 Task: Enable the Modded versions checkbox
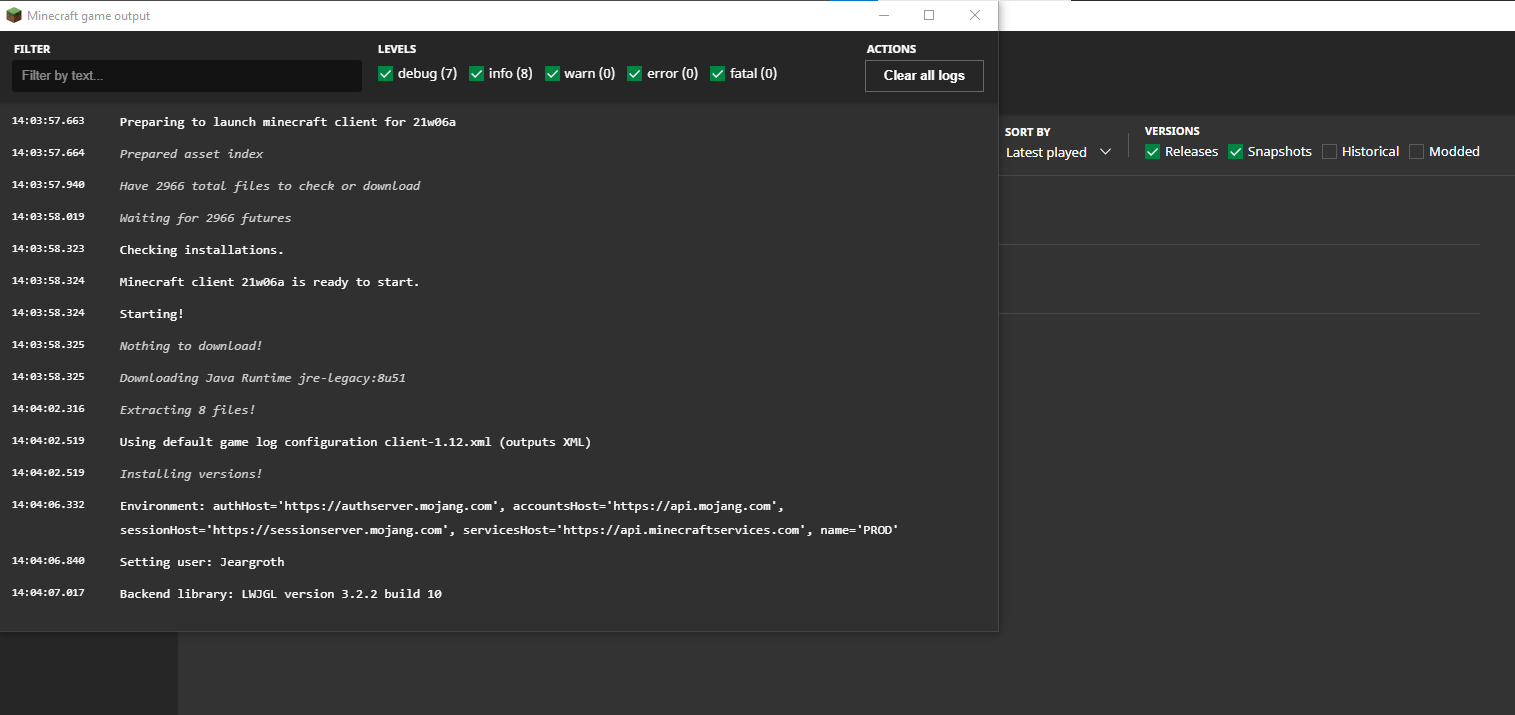coord(1416,152)
